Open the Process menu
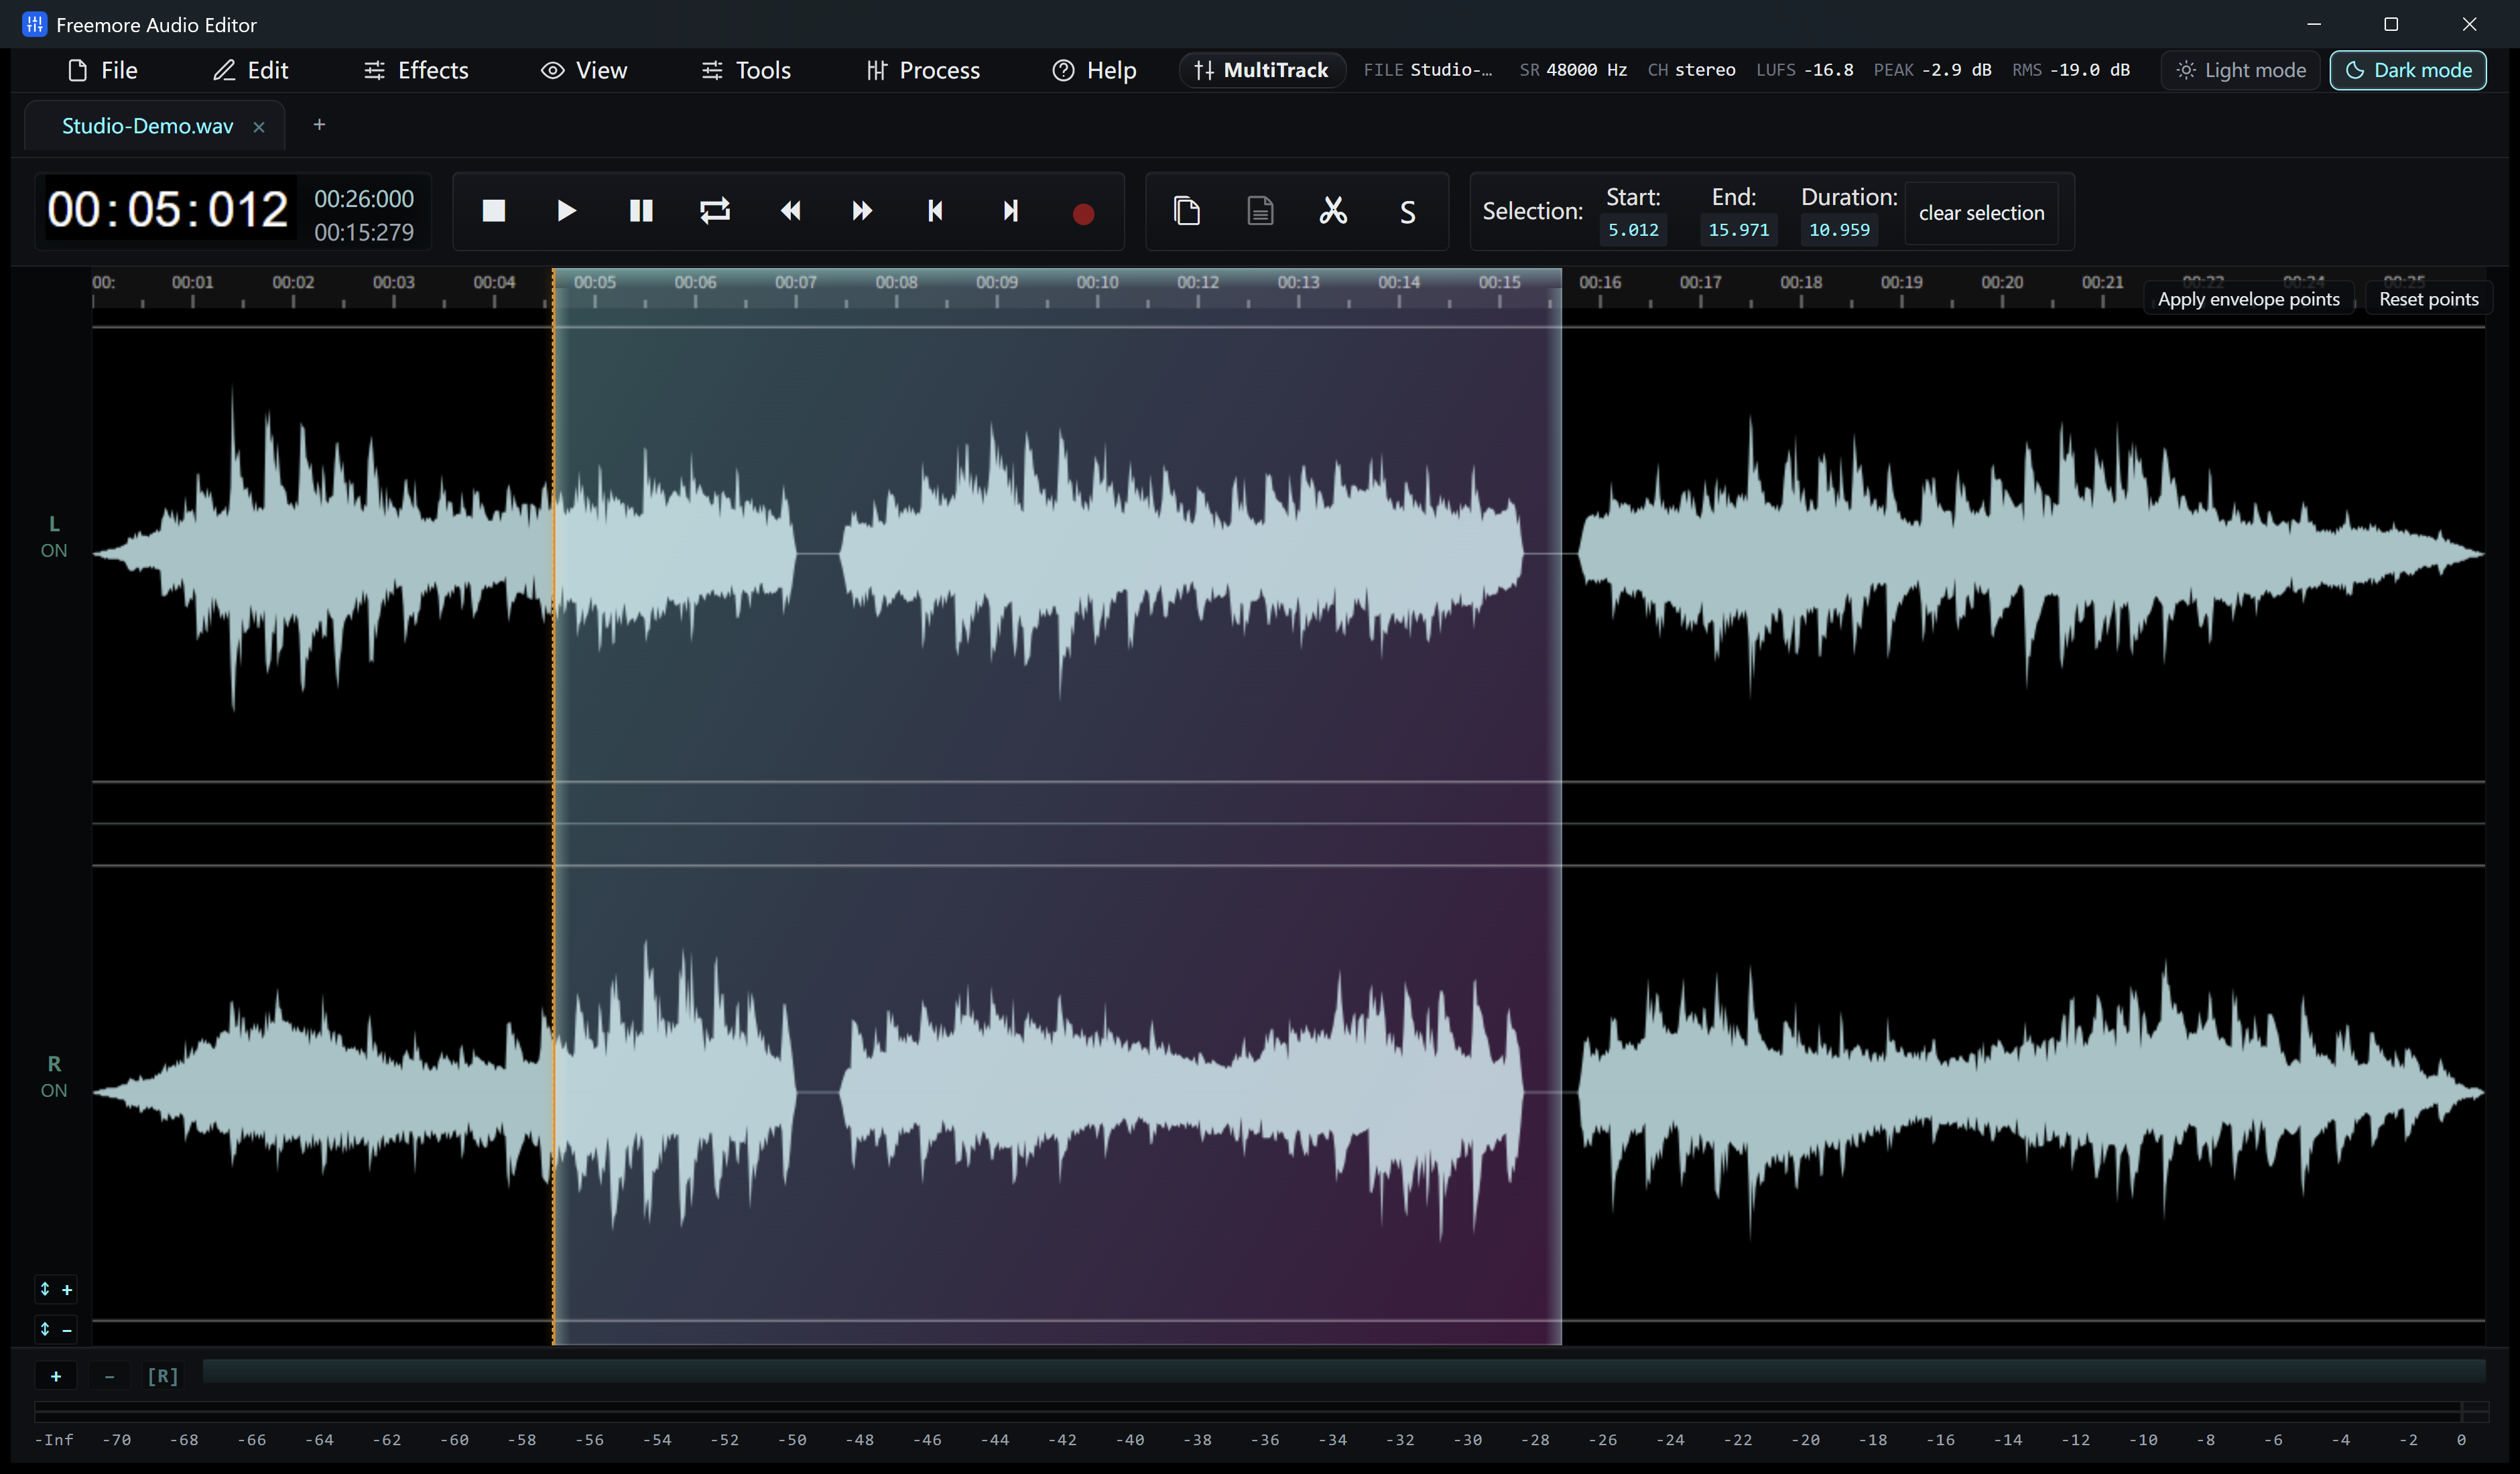 923,70
